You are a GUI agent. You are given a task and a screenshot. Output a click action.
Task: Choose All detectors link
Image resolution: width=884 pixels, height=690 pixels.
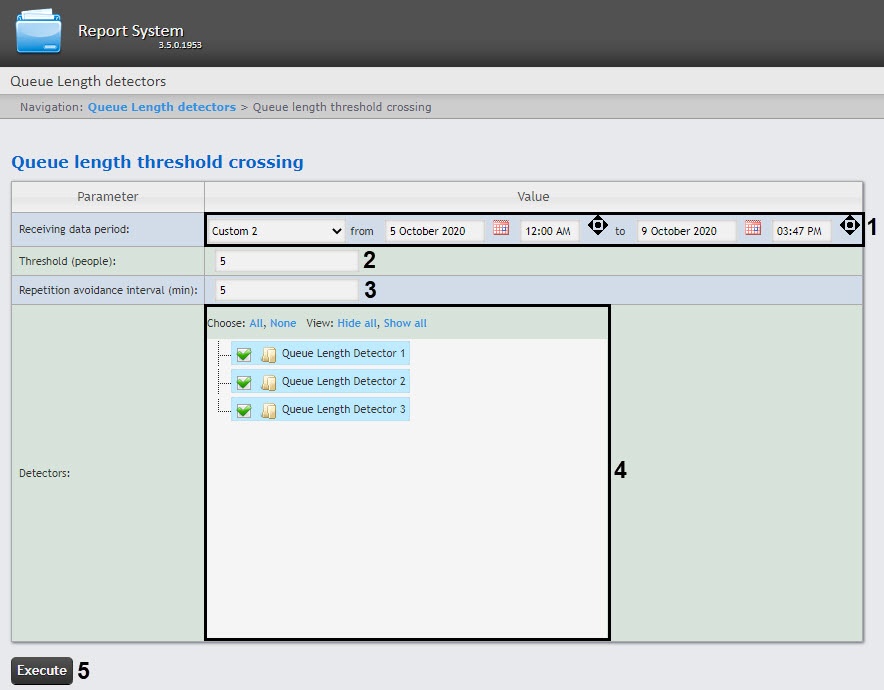(256, 323)
